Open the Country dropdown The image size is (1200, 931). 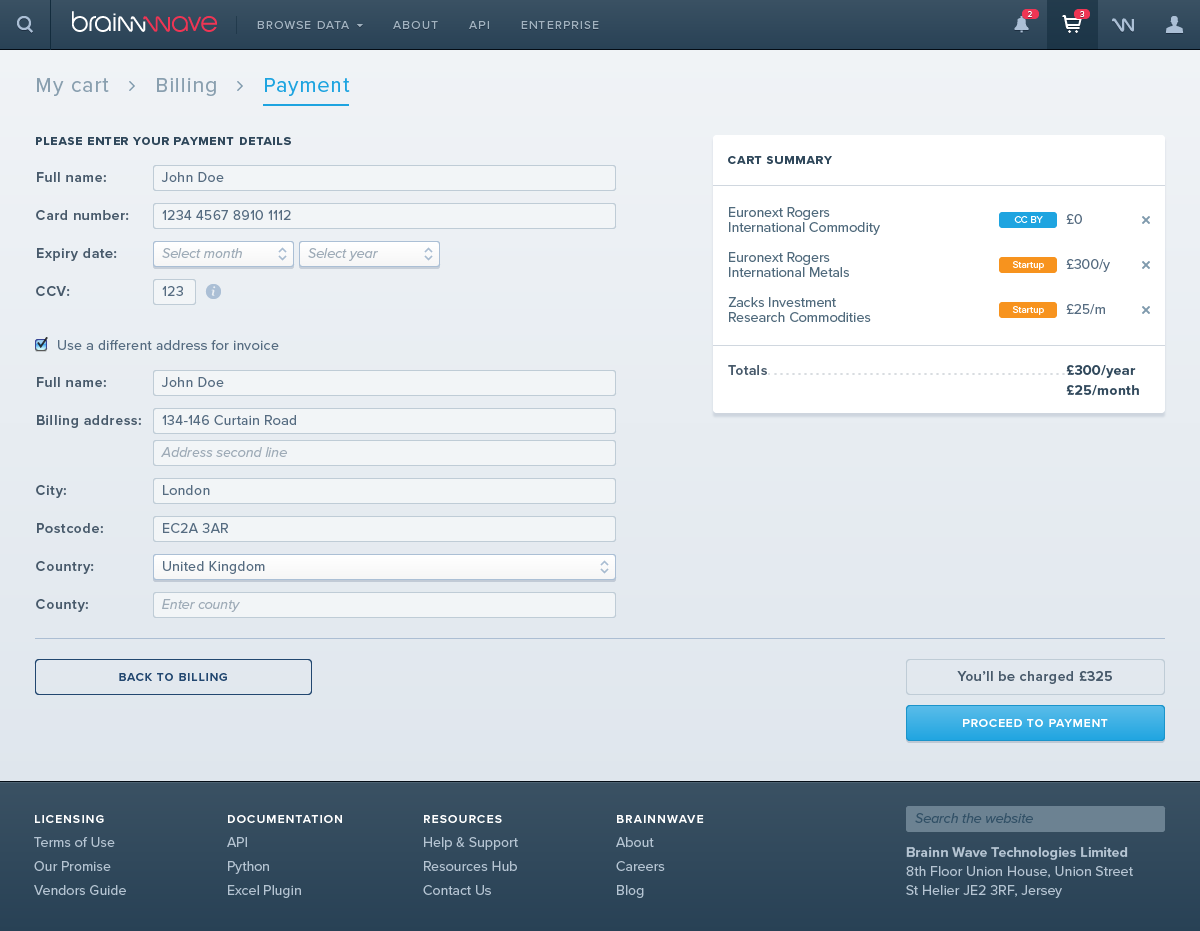tap(384, 567)
